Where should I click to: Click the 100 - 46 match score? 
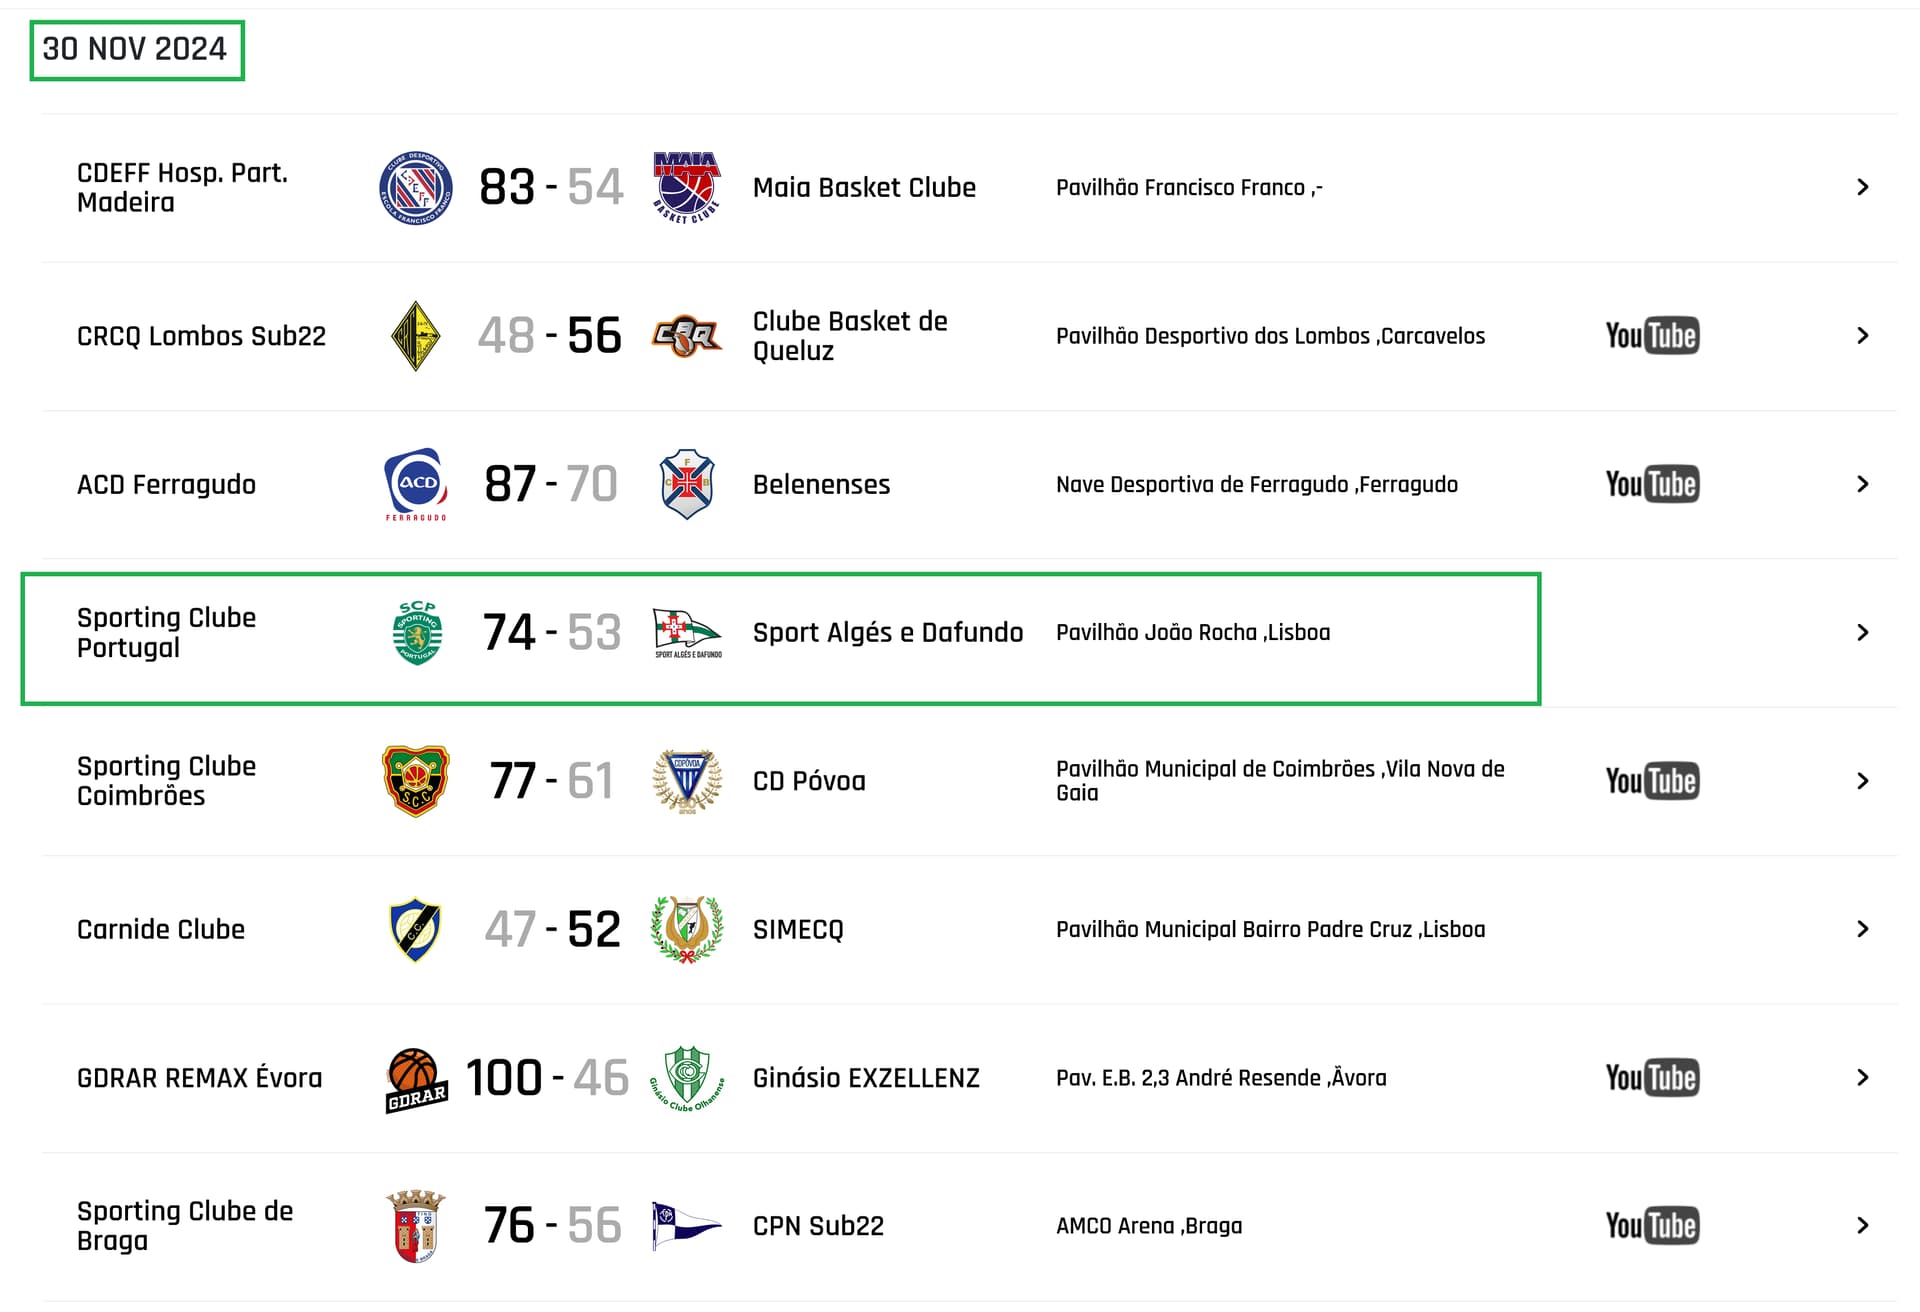click(x=547, y=1078)
